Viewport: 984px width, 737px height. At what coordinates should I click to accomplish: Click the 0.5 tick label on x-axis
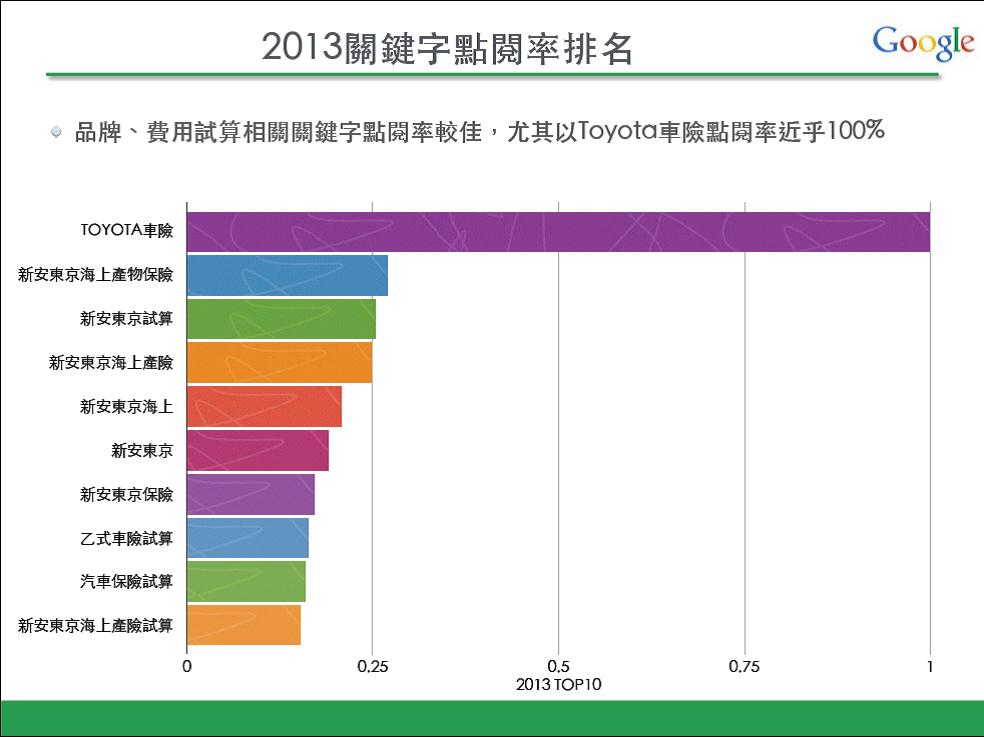click(x=559, y=666)
